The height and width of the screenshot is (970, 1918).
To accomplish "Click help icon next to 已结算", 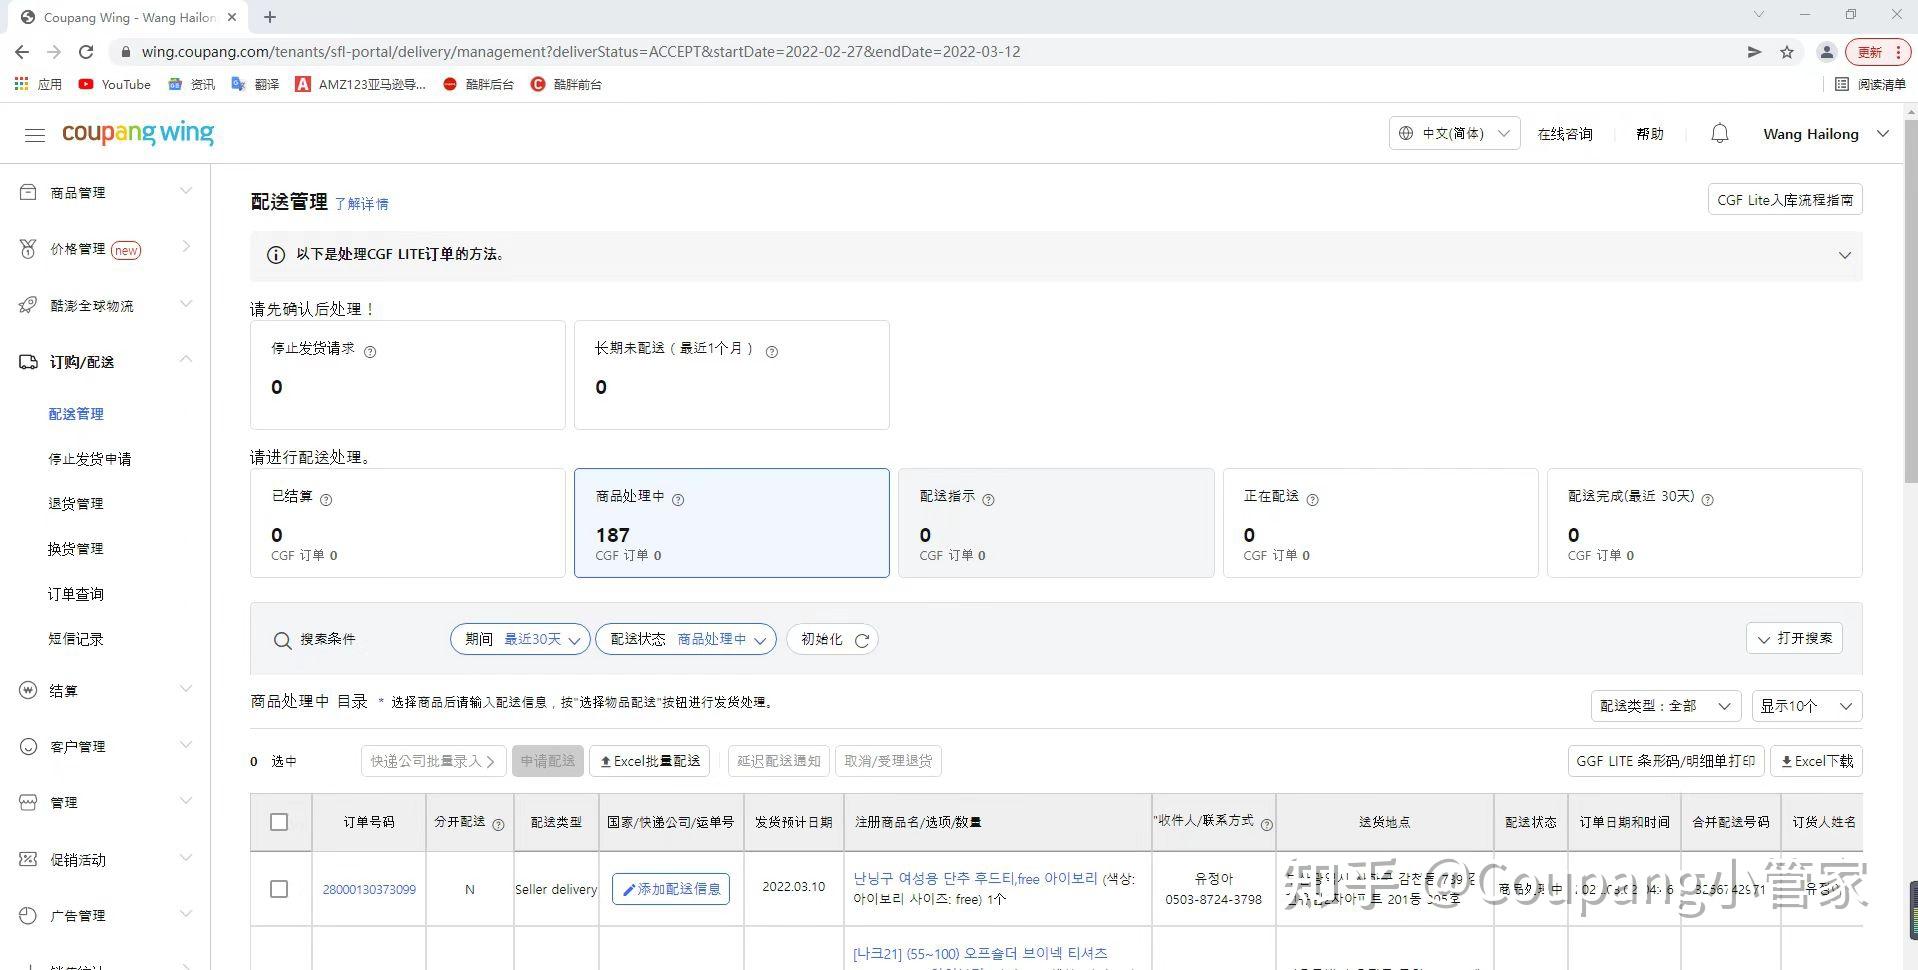I will click(326, 500).
